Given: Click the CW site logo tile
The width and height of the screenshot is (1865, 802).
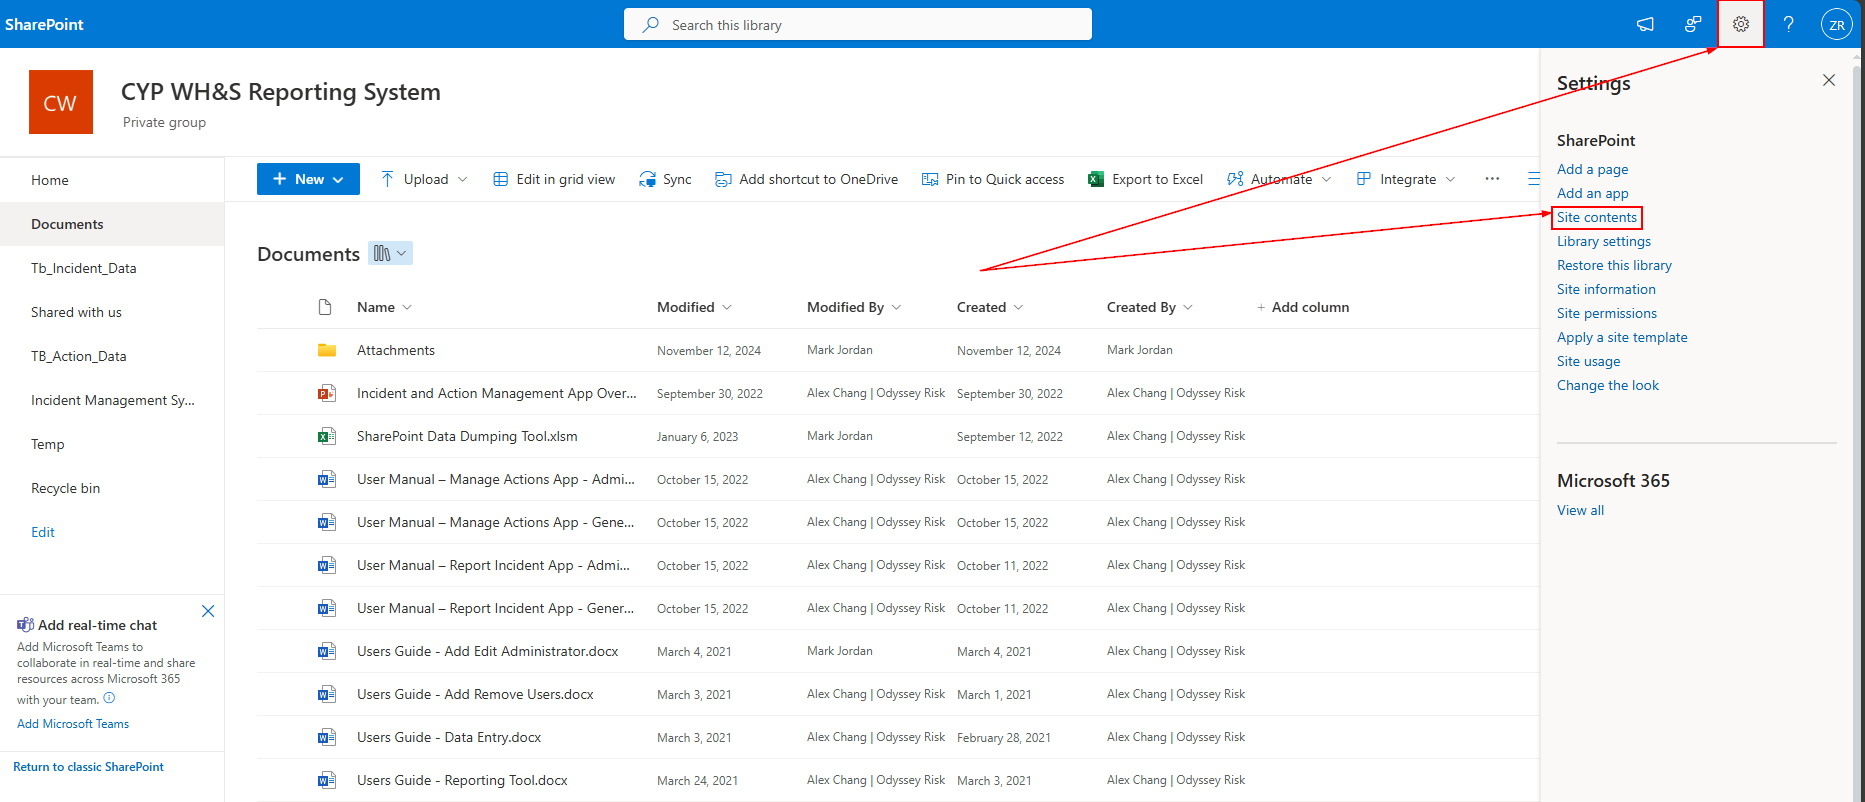Looking at the screenshot, I should (x=61, y=102).
